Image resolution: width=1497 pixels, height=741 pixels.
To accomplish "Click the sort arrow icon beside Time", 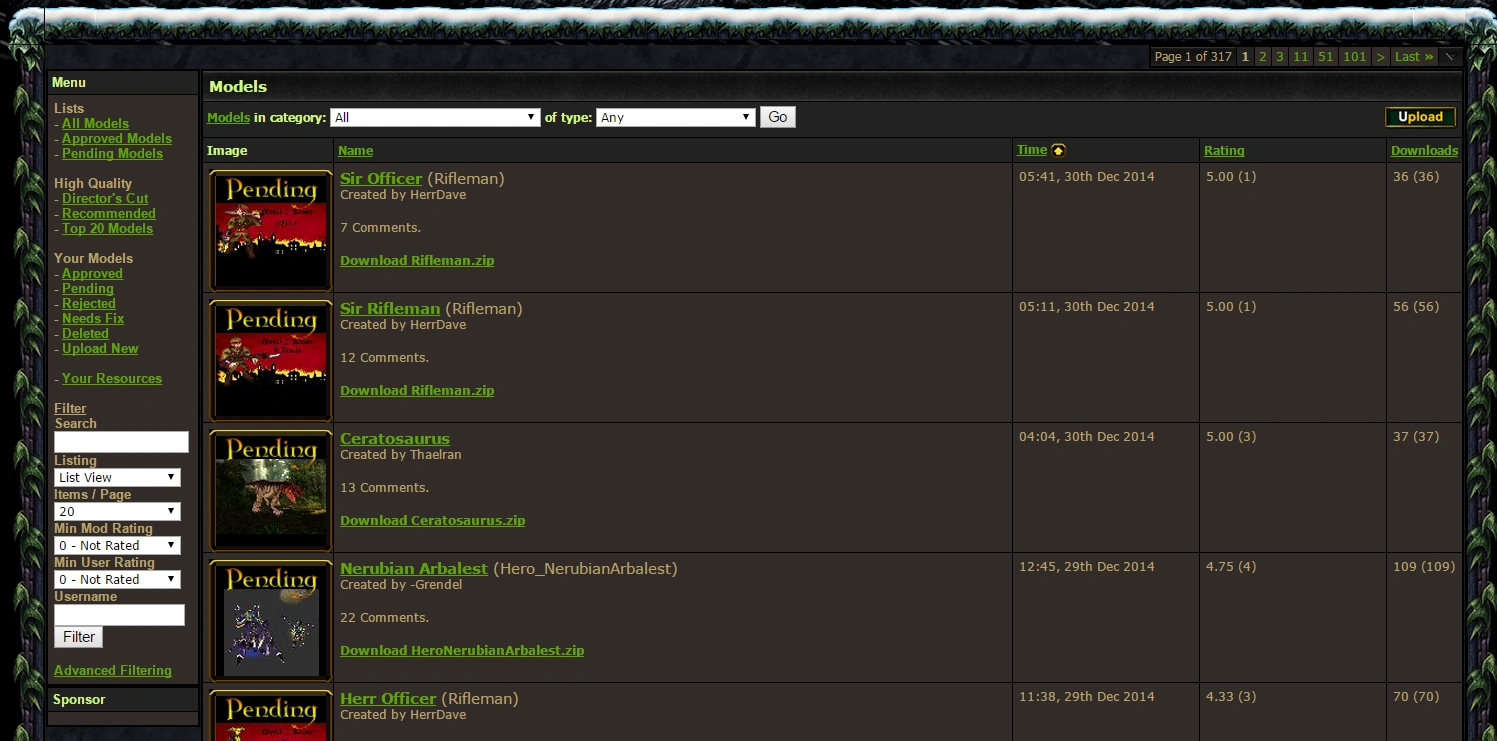I will click(x=1058, y=150).
